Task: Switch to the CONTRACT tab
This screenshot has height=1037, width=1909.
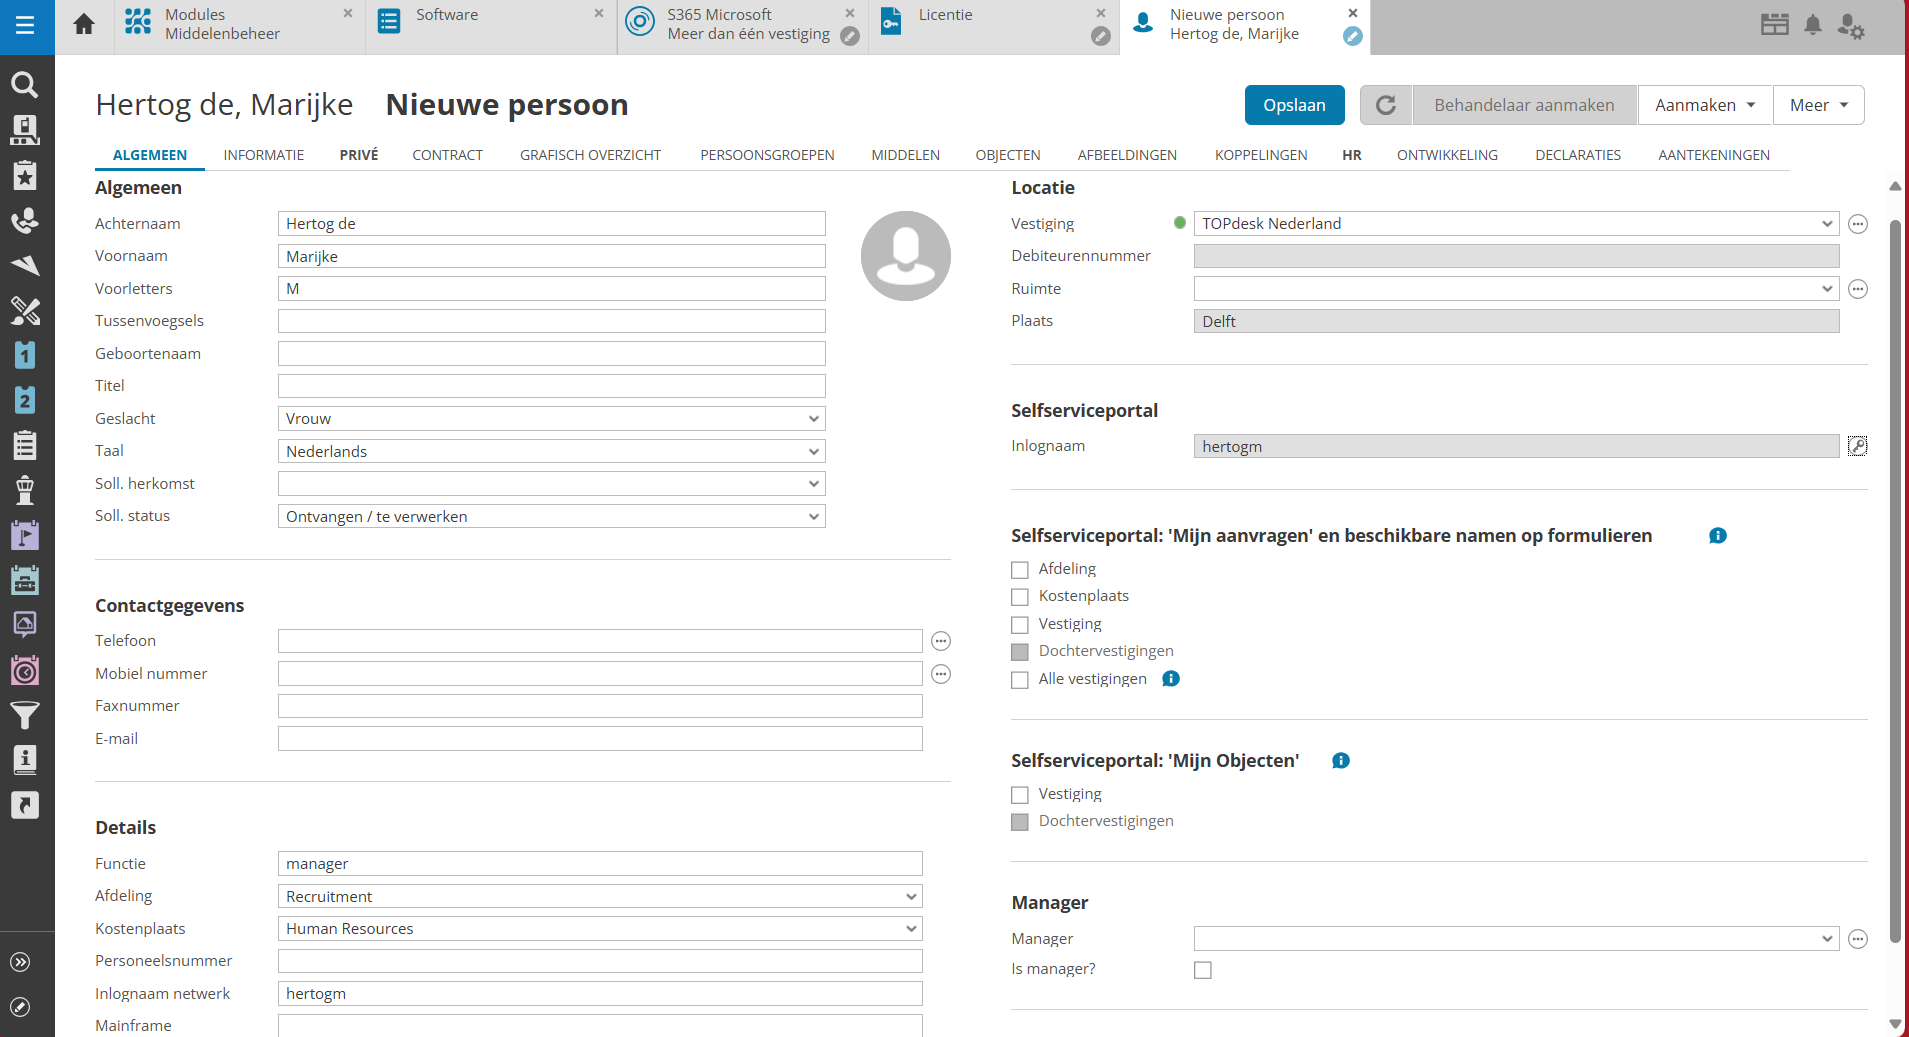Action: (x=447, y=155)
